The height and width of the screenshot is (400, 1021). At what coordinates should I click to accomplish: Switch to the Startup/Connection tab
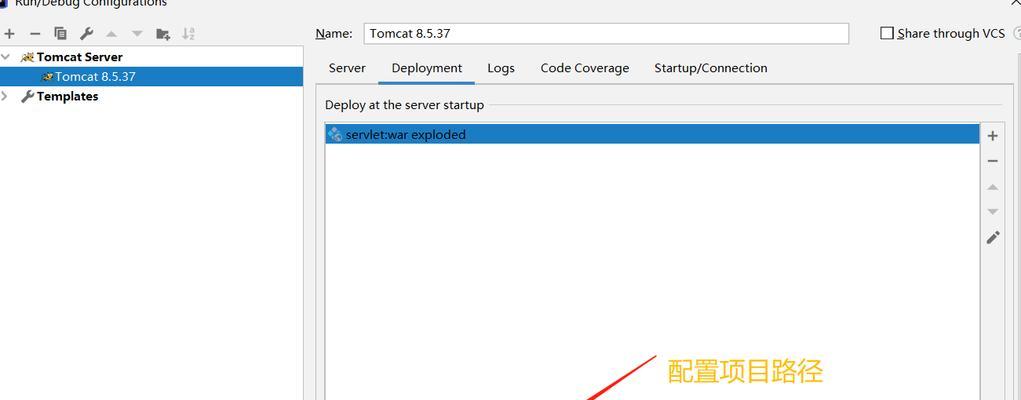(710, 68)
